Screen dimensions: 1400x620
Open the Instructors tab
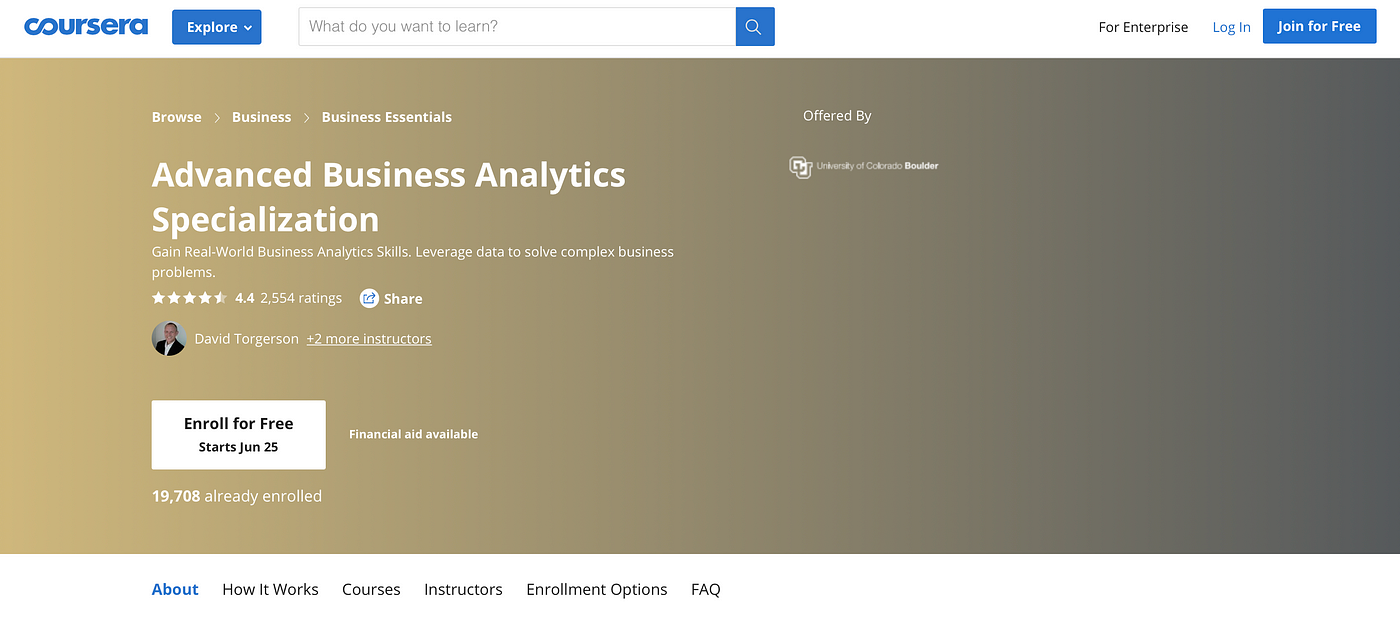point(463,590)
